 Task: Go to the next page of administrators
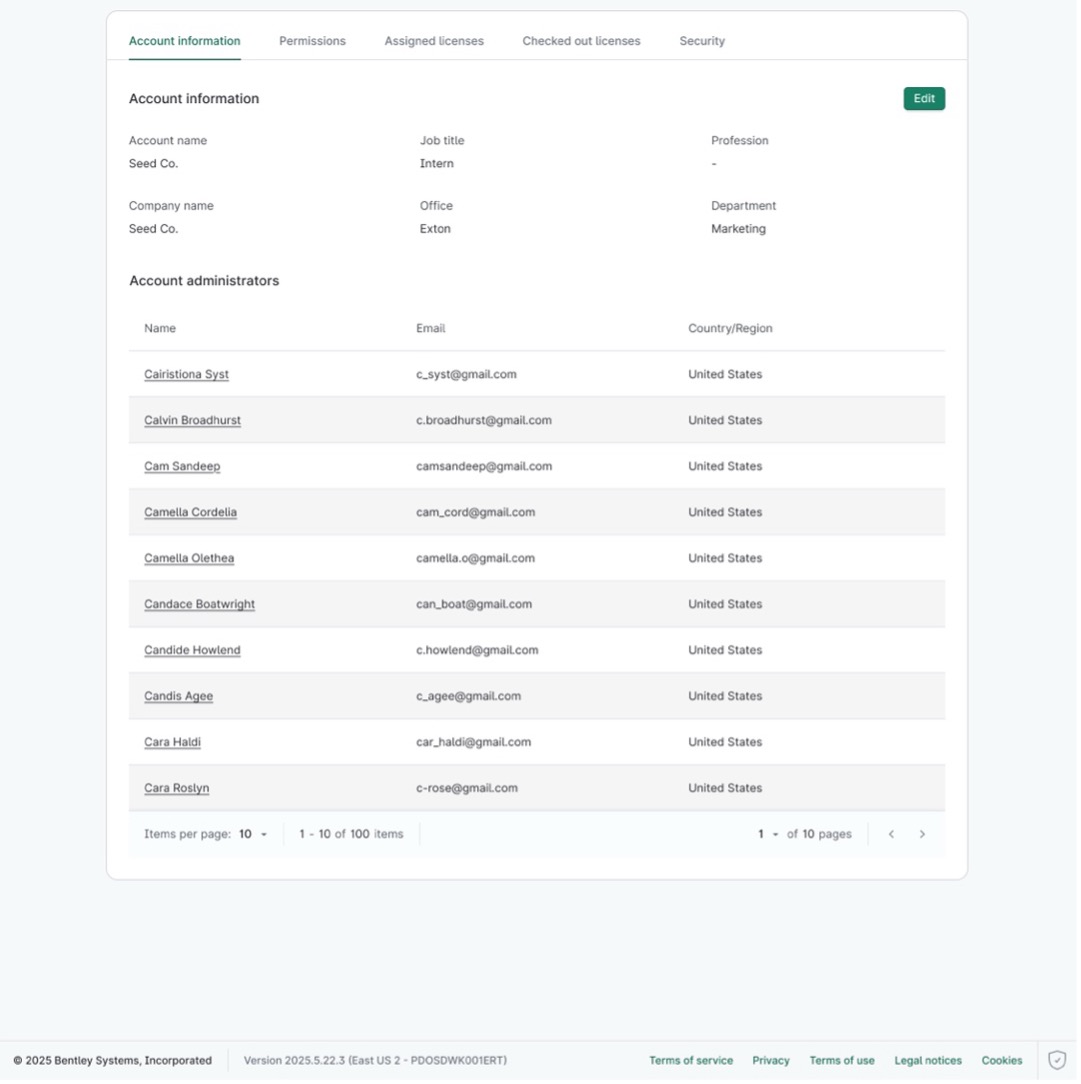tap(922, 833)
